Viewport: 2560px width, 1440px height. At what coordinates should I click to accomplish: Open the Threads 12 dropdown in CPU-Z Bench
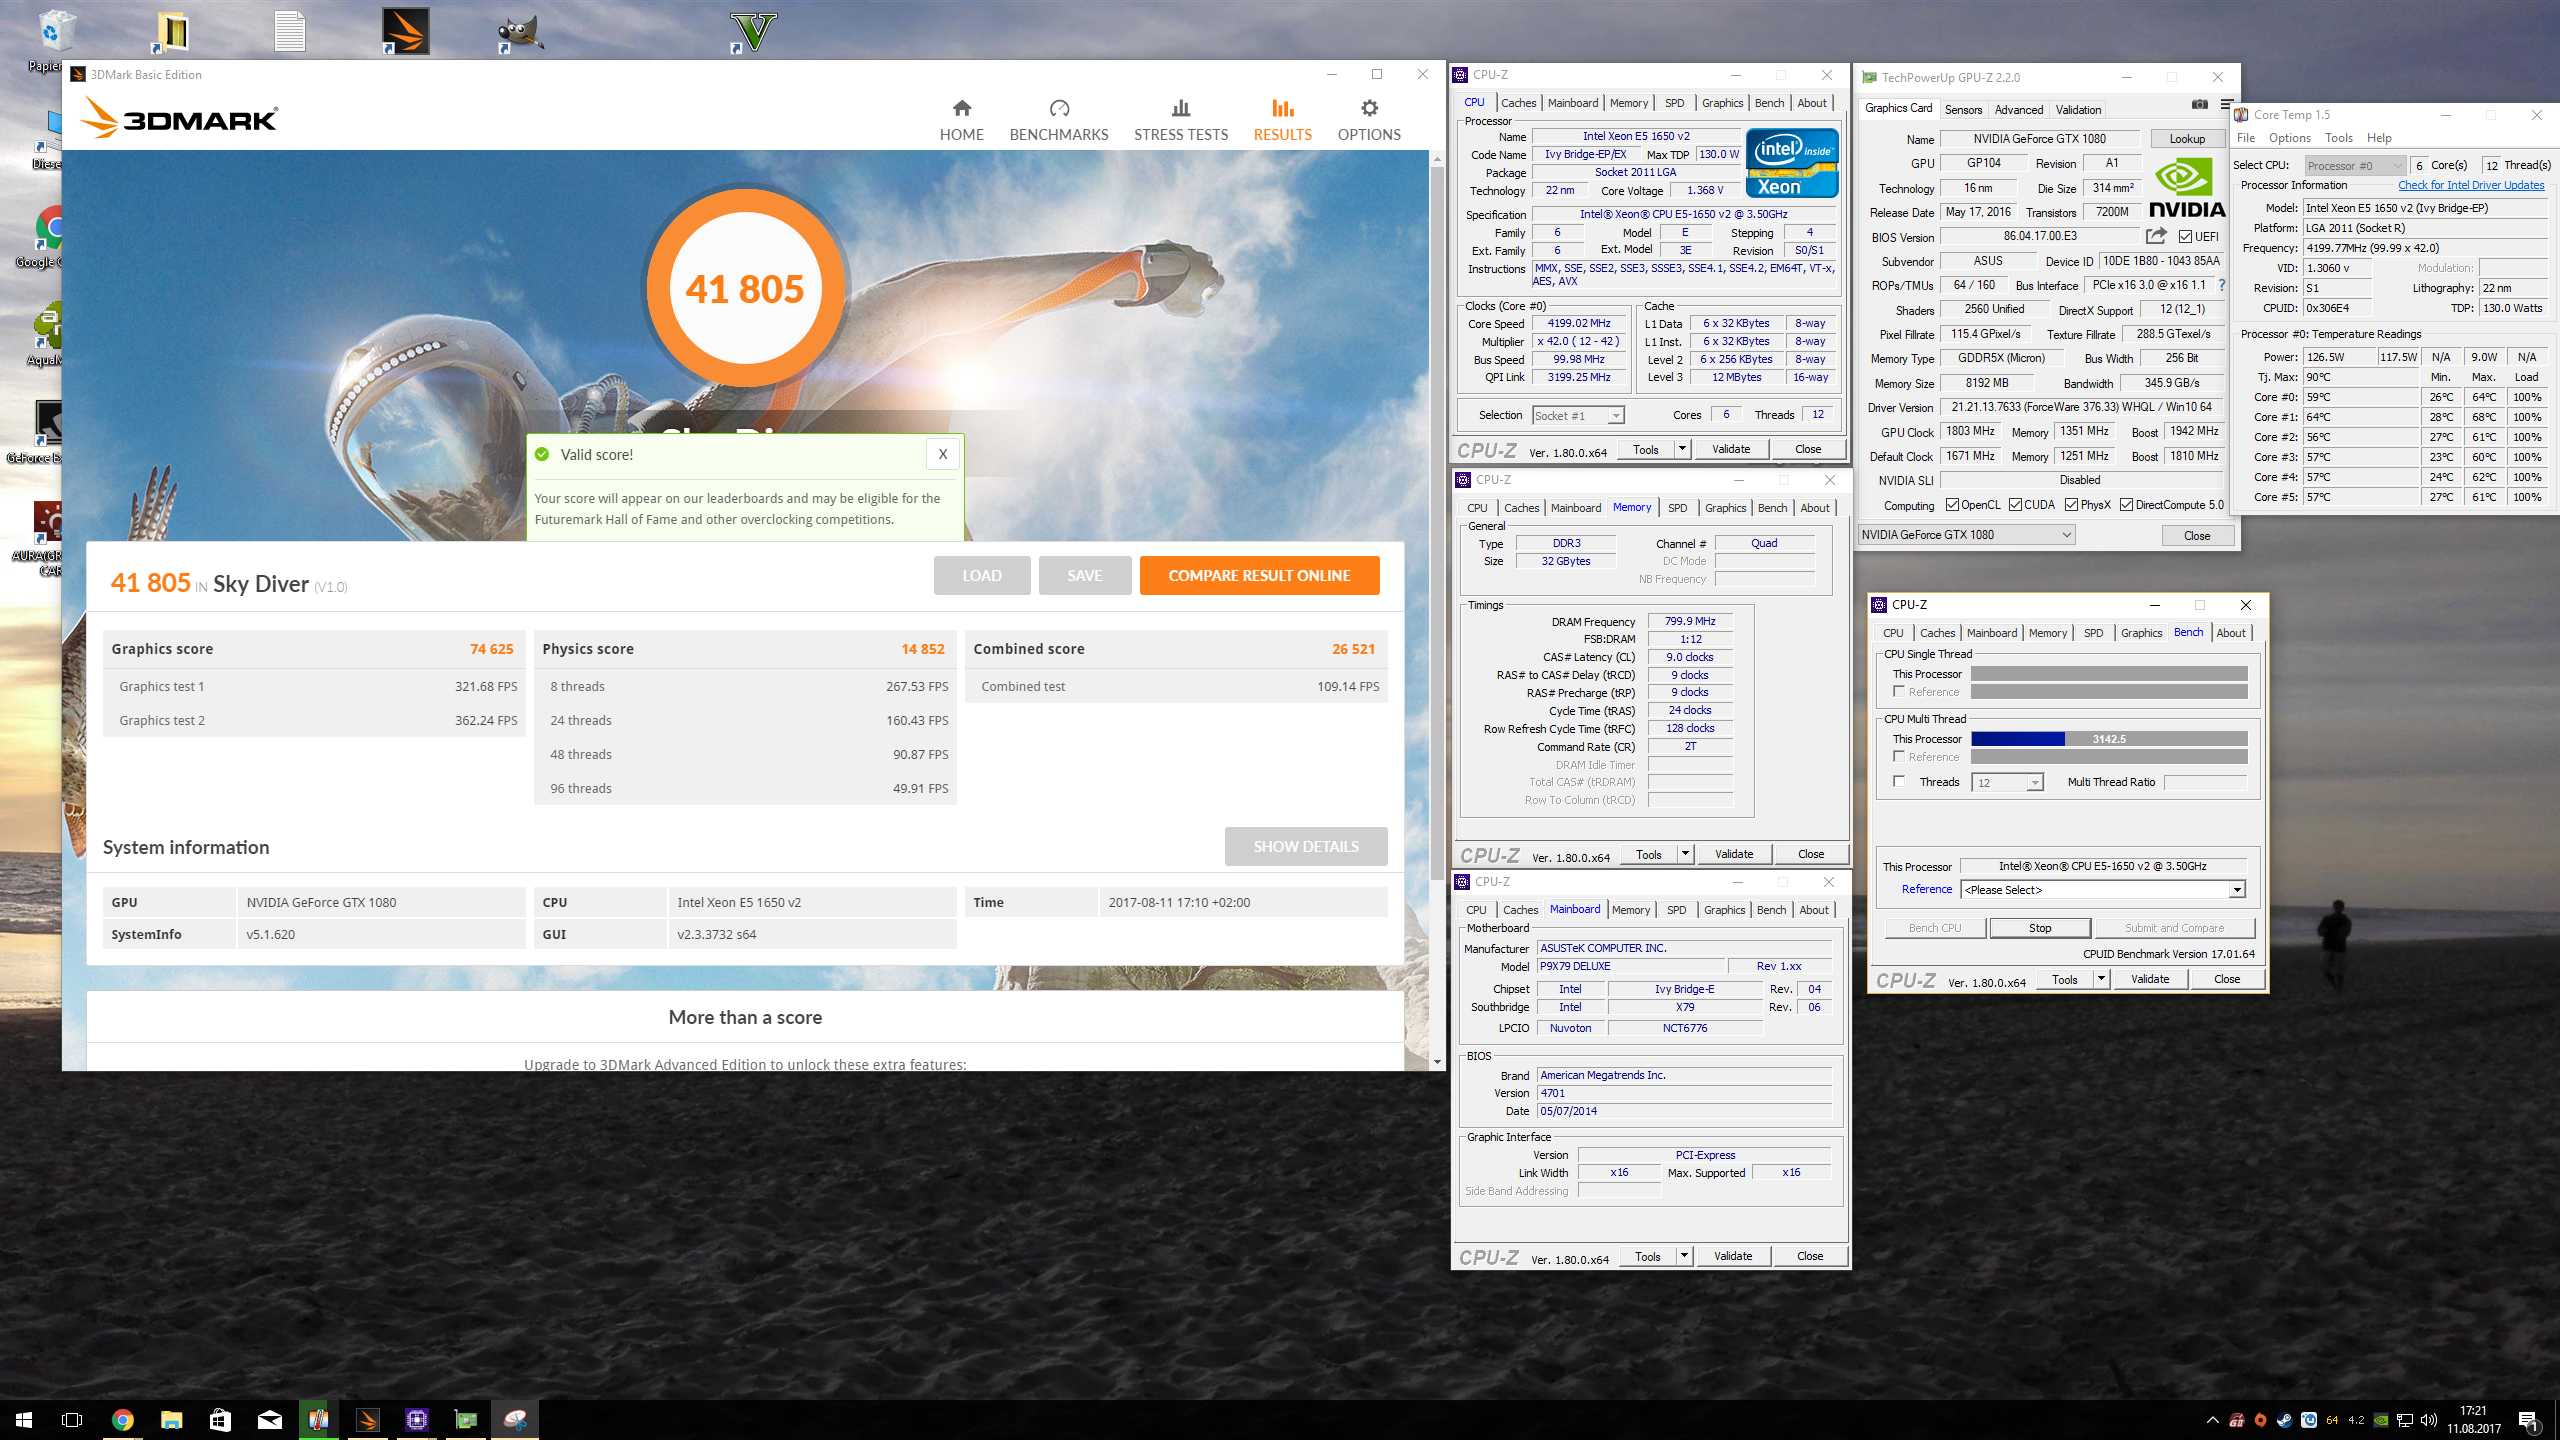[x=2008, y=783]
